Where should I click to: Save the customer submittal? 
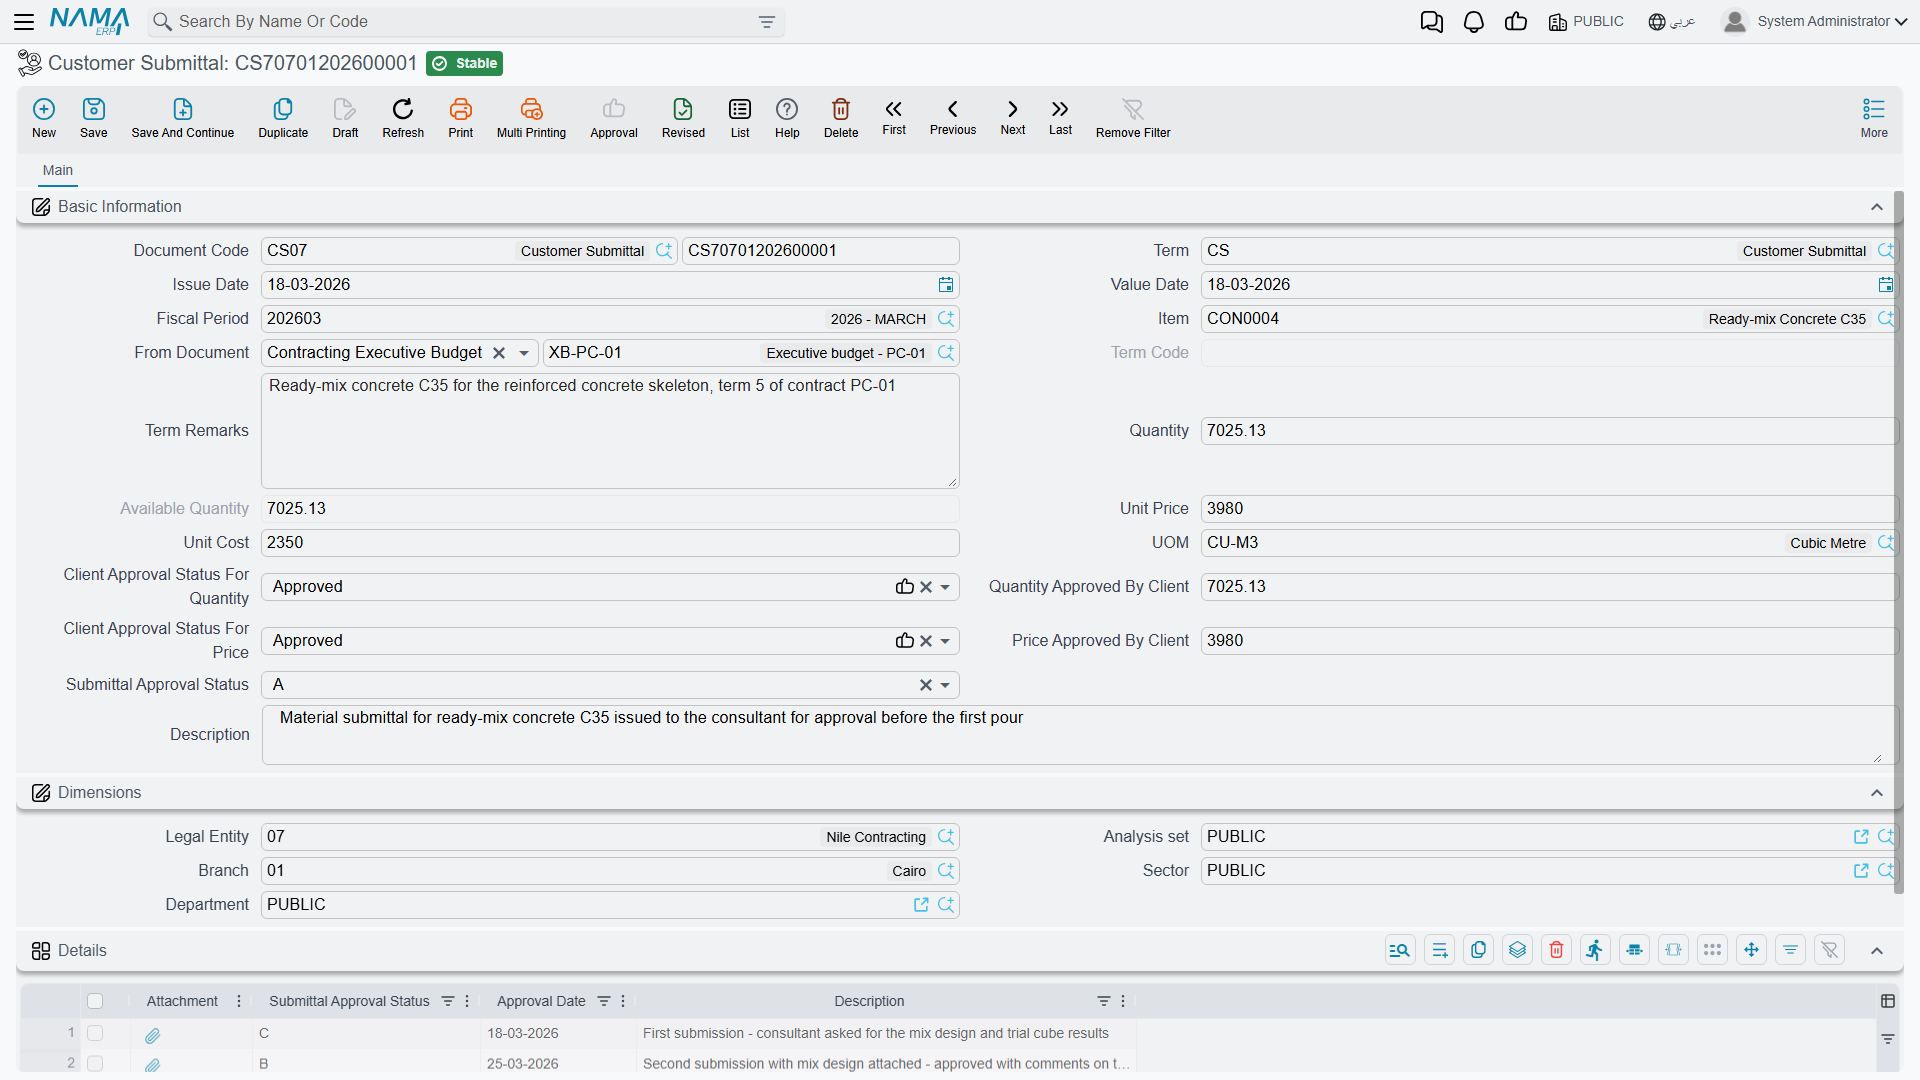tap(94, 117)
